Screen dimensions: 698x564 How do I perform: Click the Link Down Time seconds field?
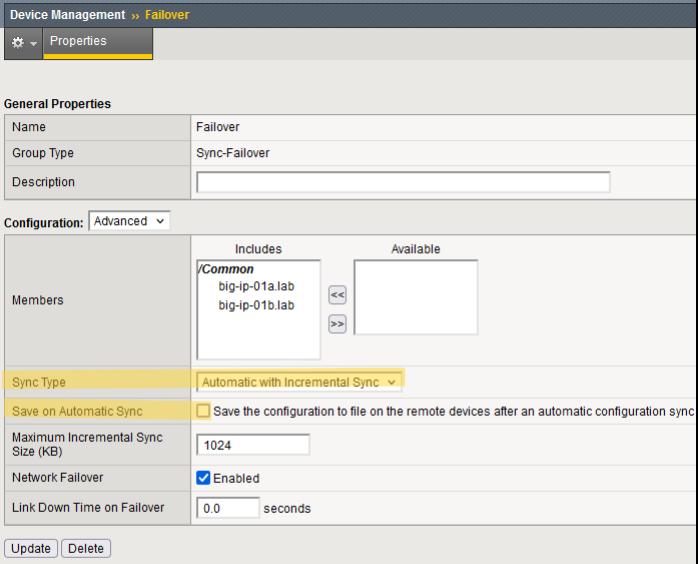pyautogui.click(x=227, y=508)
